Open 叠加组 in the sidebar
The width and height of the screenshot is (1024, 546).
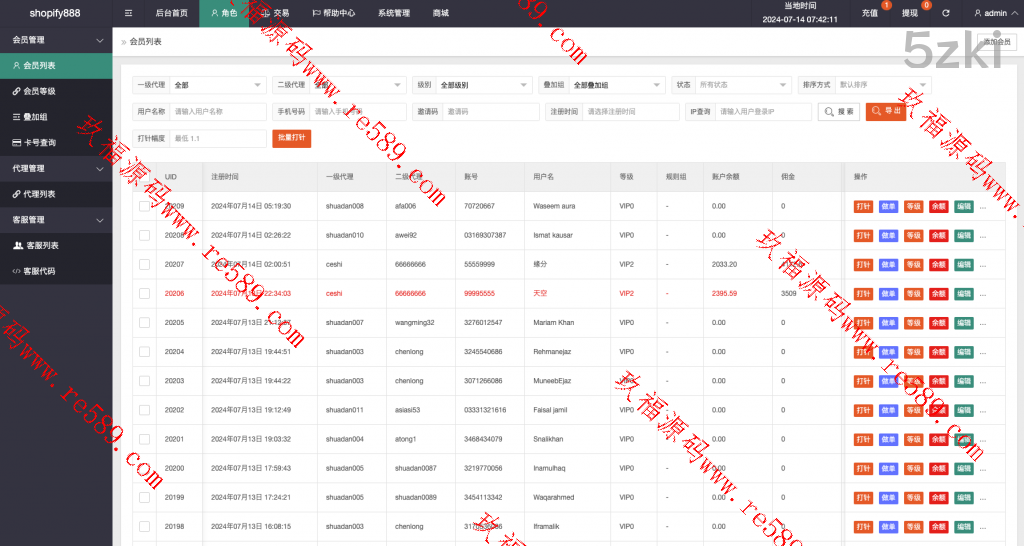(35, 117)
